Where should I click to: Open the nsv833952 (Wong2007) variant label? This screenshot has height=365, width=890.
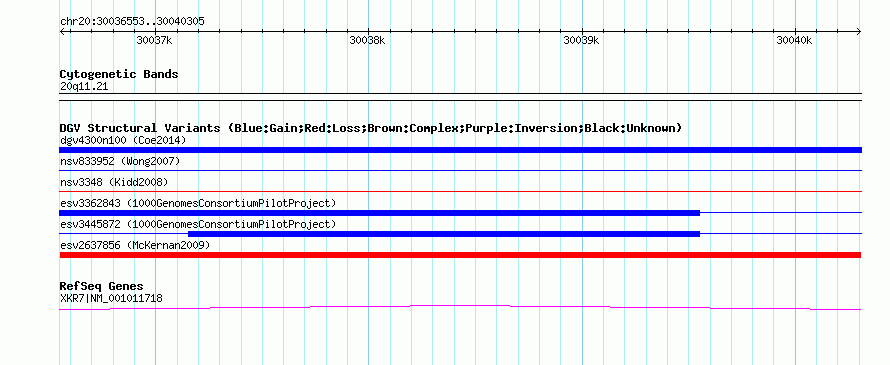120,162
